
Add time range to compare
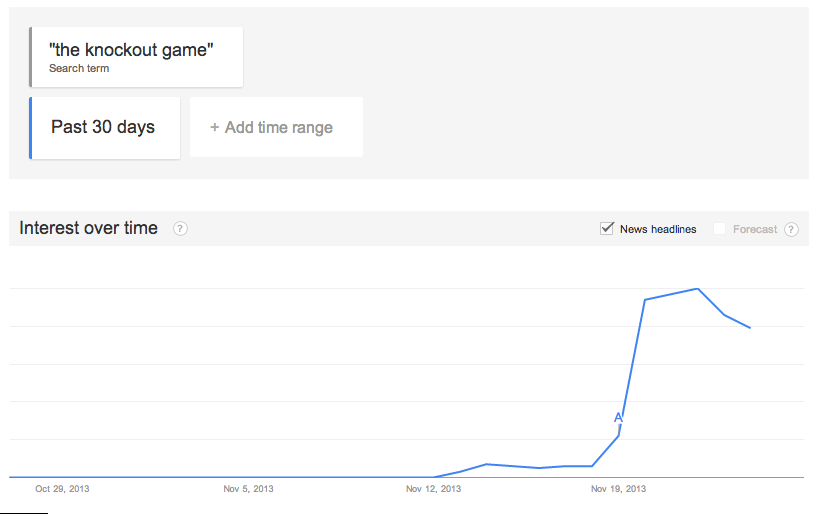[277, 127]
